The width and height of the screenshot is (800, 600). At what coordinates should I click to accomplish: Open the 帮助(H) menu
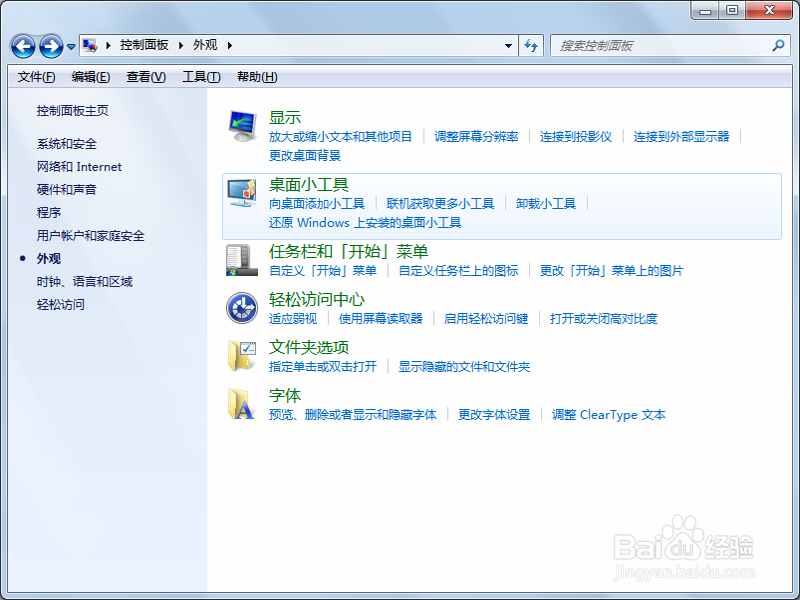point(257,77)
